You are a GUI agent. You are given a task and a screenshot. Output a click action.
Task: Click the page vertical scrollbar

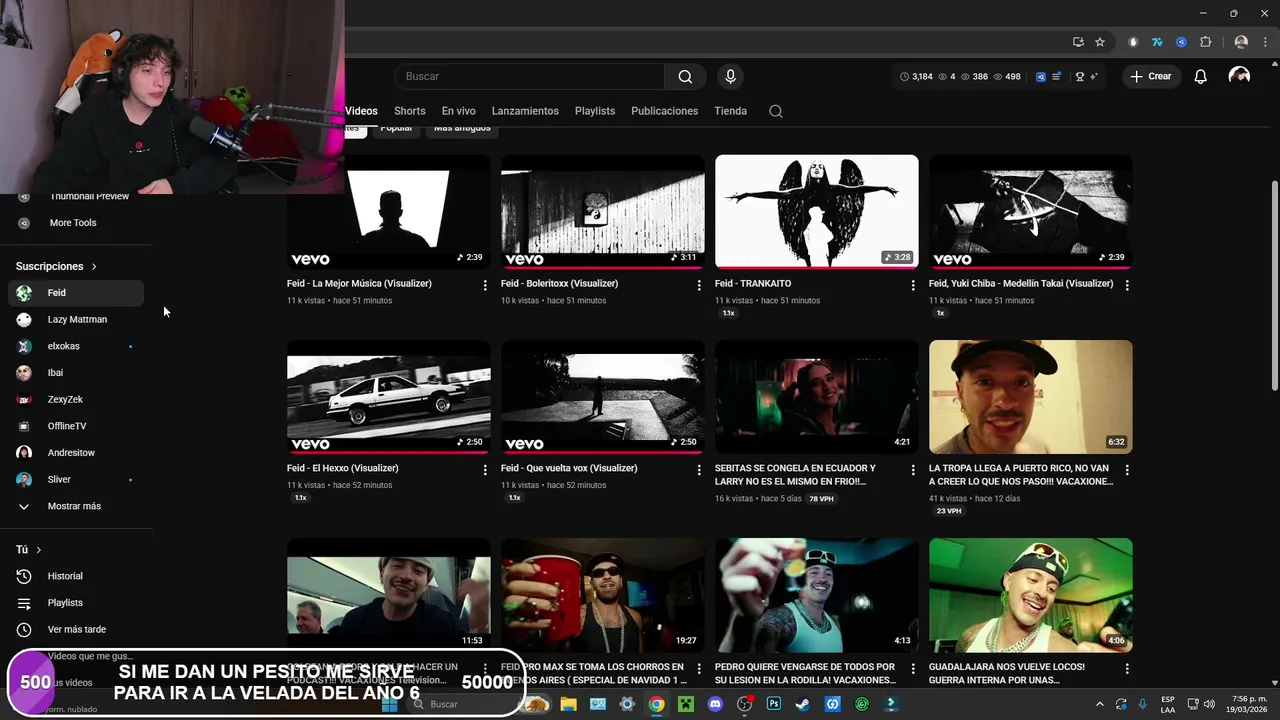coord(1274,285)
